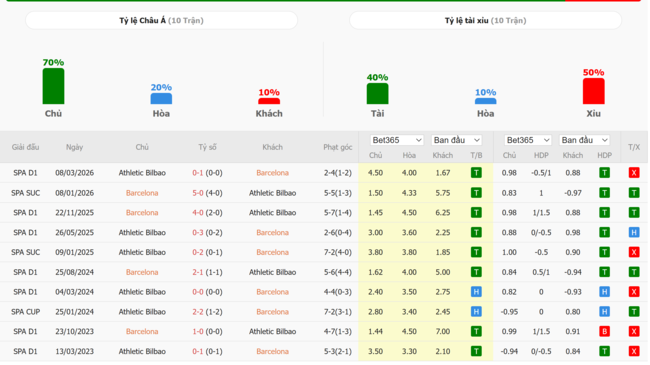Click Barcelona link in 08/01/2026 match
This screenshot has width=650, height=365.
pos(142,193)
